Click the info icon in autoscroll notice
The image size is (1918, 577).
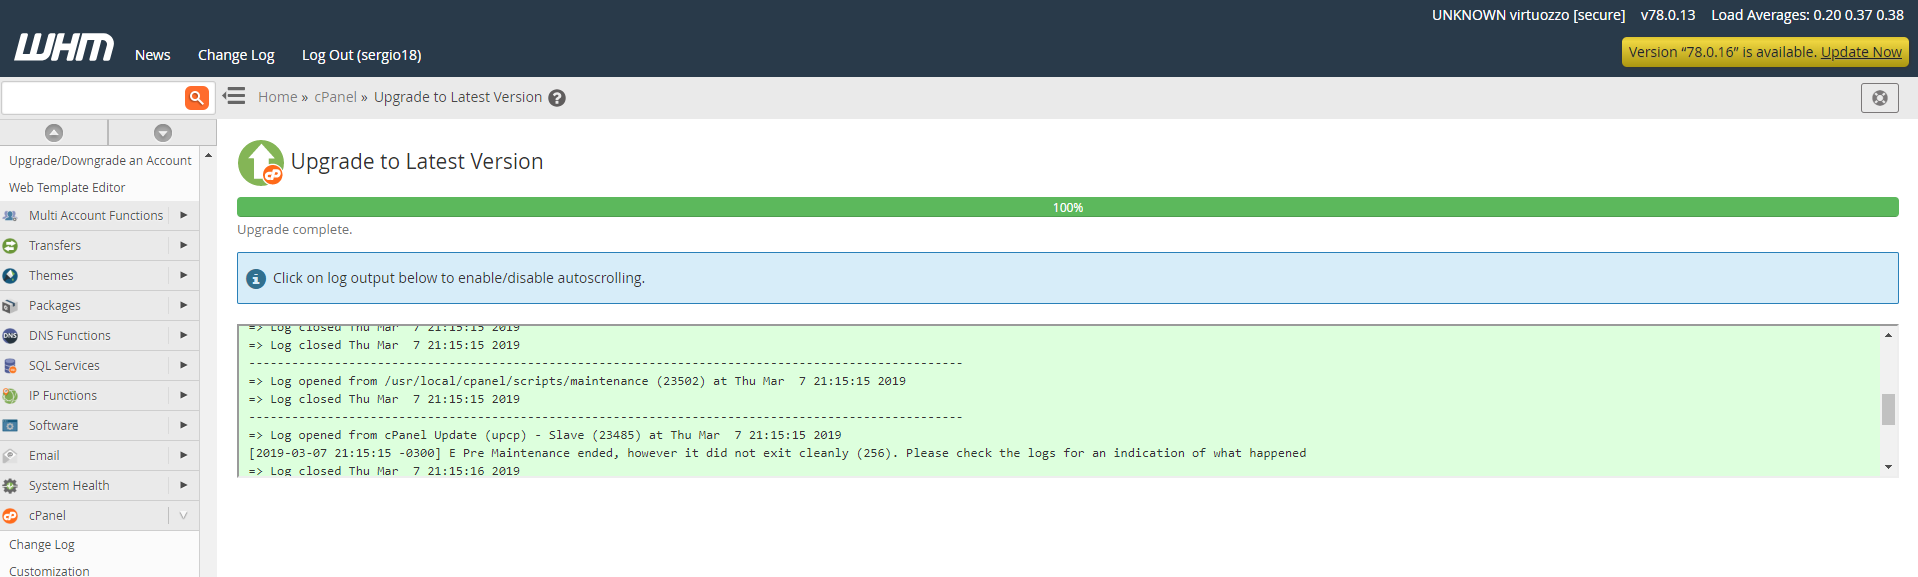point(256,279)
